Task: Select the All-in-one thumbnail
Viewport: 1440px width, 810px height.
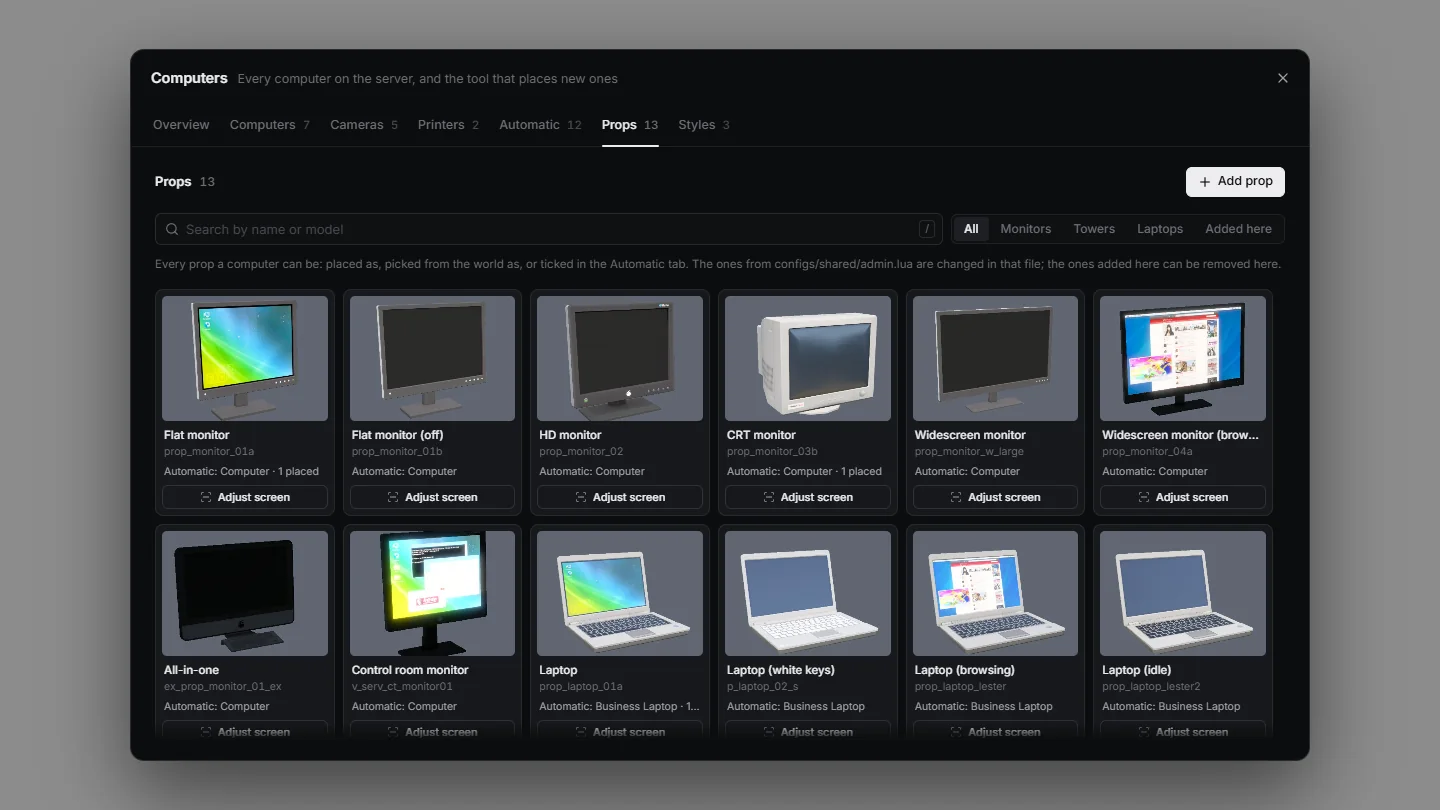Action: click(x=245, y=593)
